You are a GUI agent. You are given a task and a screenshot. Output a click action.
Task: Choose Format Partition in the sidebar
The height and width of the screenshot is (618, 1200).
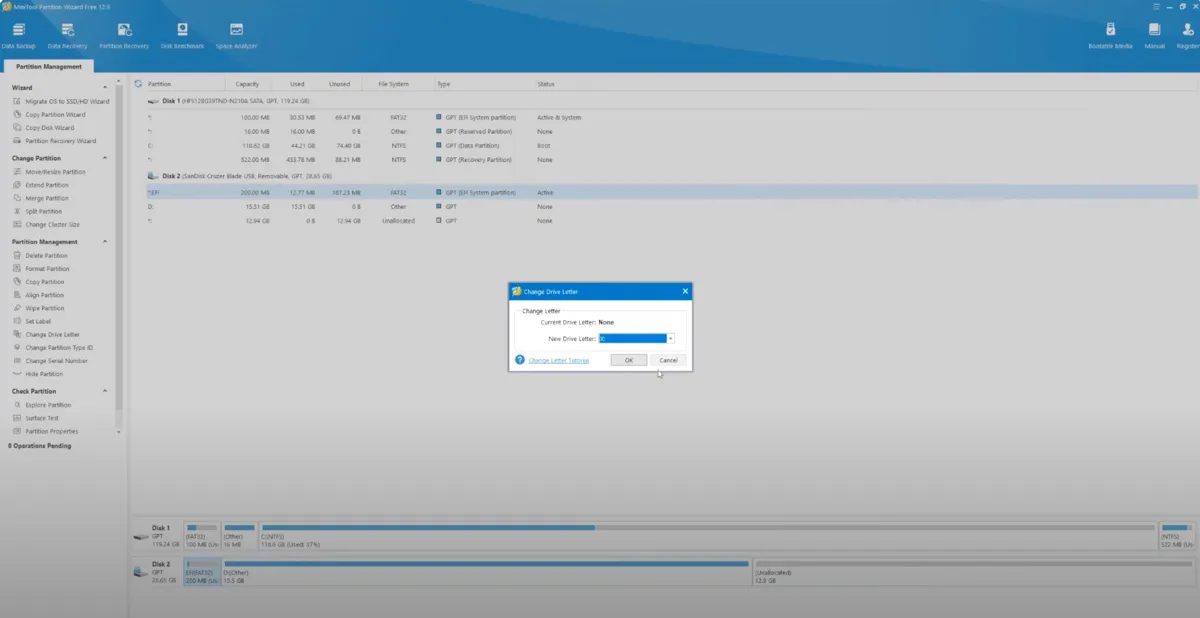click(x=47, y=269)
